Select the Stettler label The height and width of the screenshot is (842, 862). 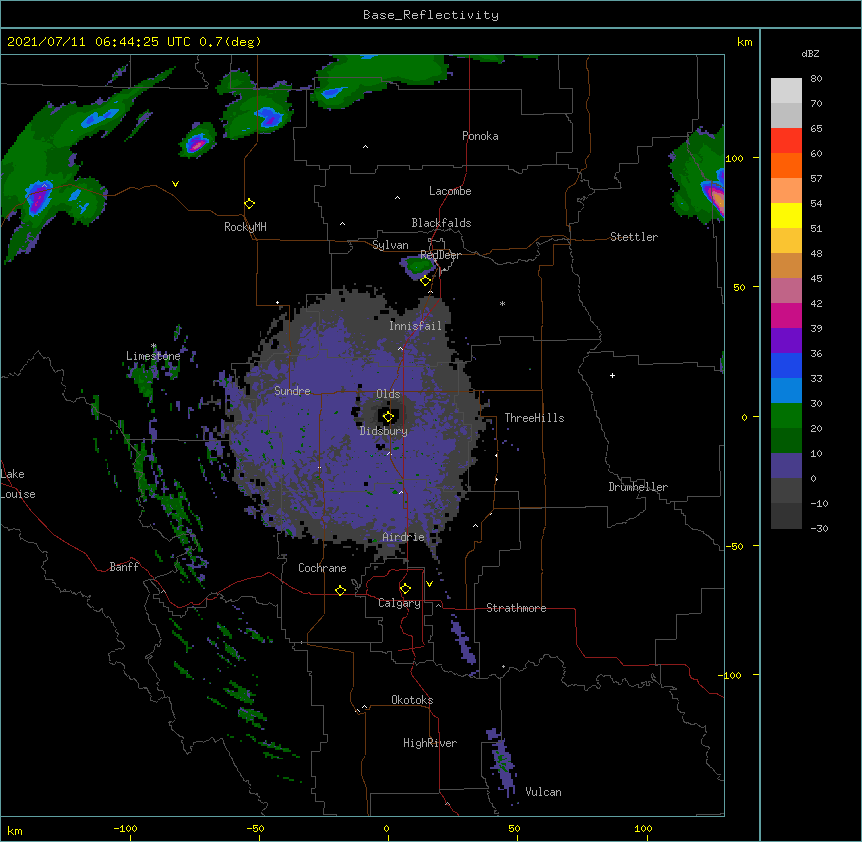(x=633, y=237)
